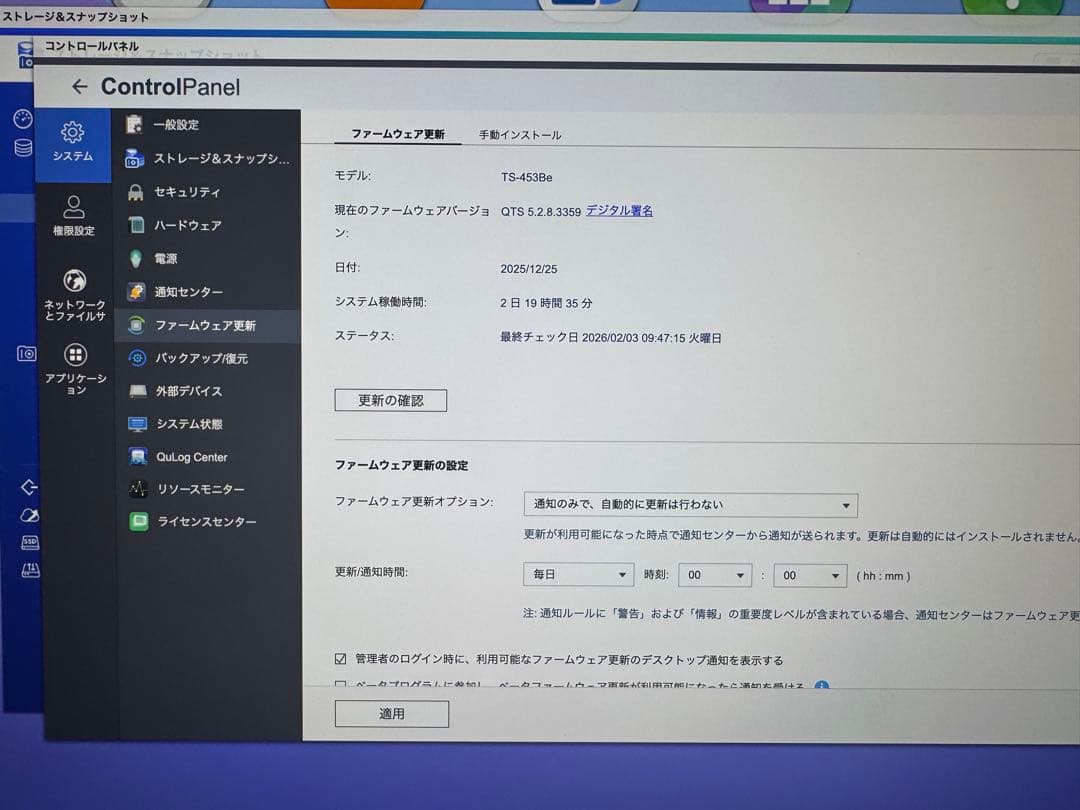Toggle the partially hidden beta program checkbox
This screenshot has width=1080, height=810.
(x=340, y=685)
